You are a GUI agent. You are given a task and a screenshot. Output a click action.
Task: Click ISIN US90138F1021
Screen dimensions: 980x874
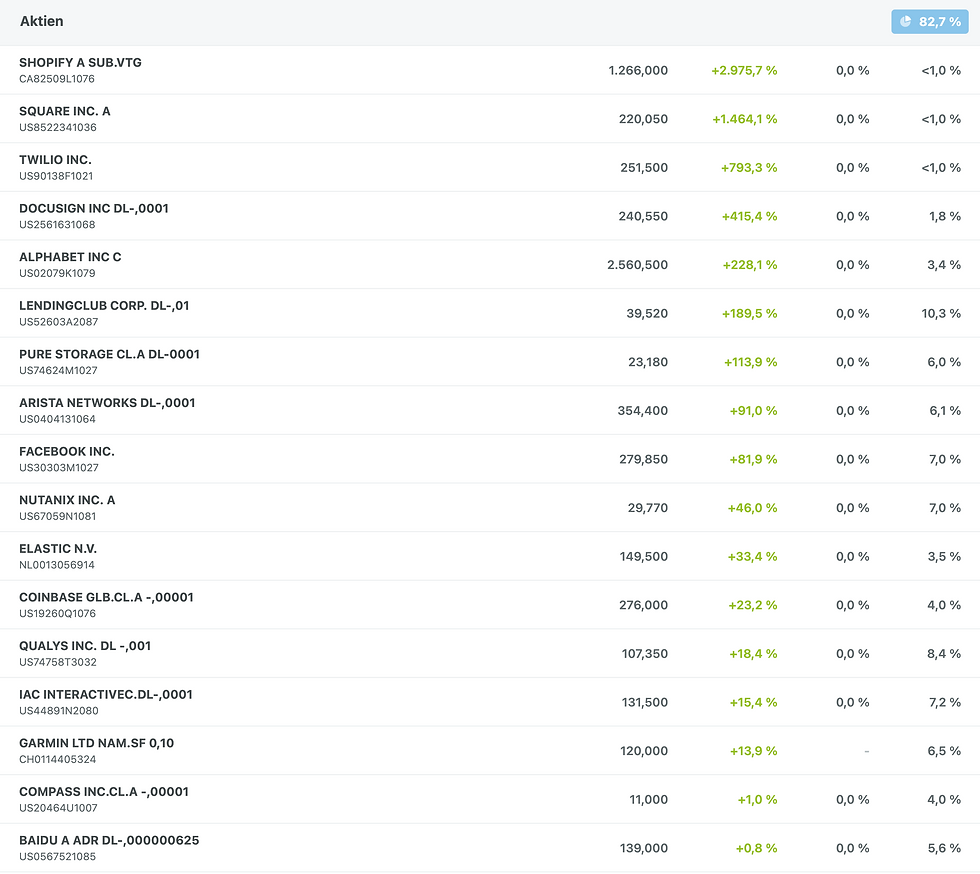(56, 176)
